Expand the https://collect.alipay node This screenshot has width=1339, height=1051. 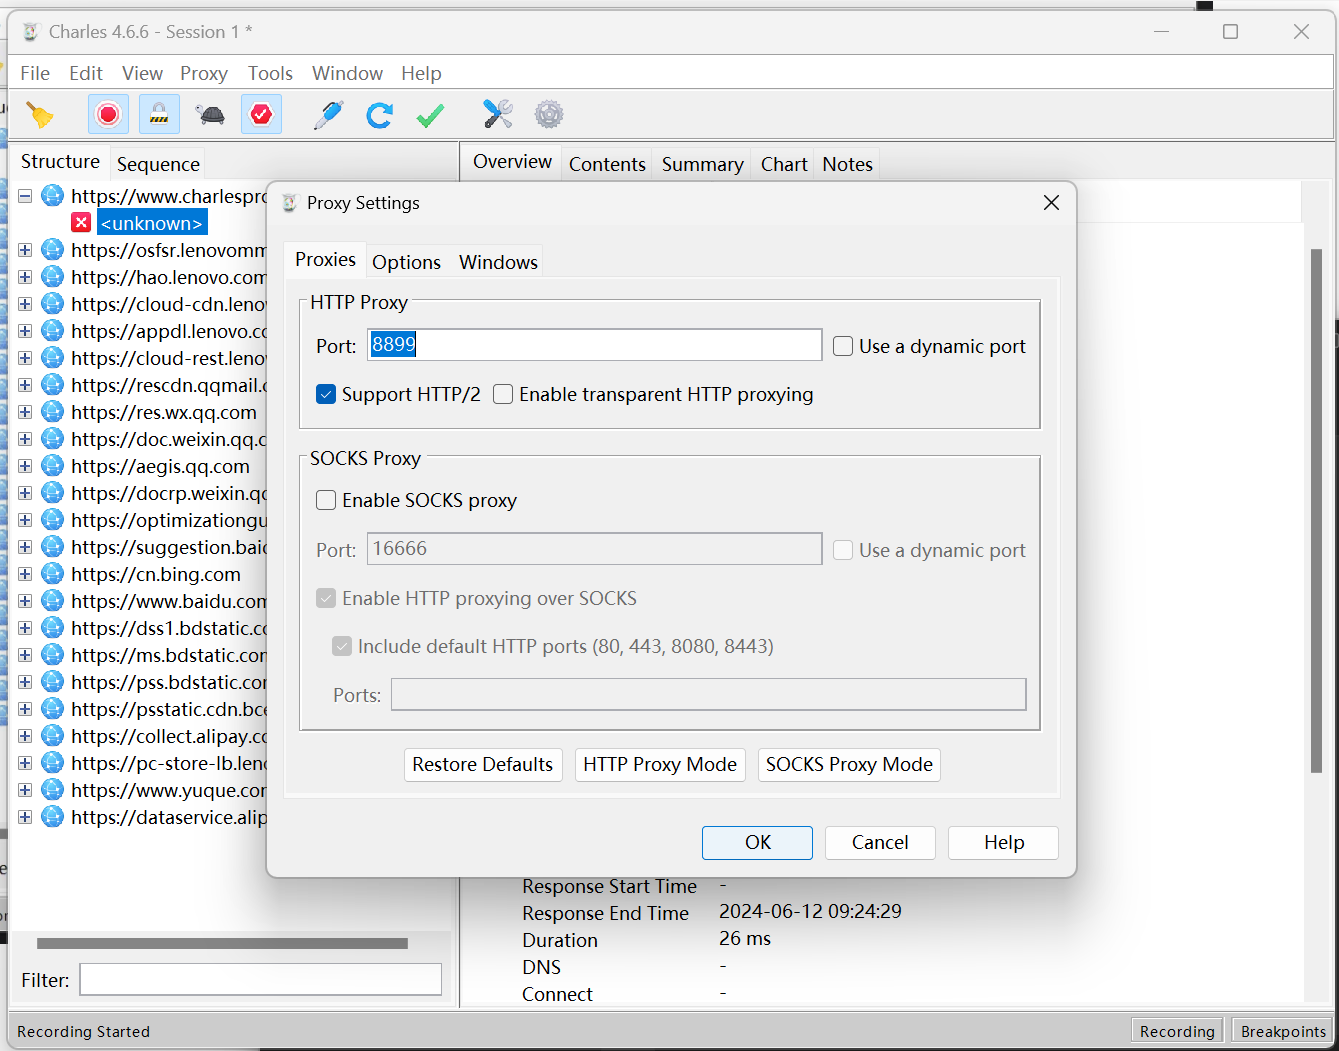click(25, 736)
